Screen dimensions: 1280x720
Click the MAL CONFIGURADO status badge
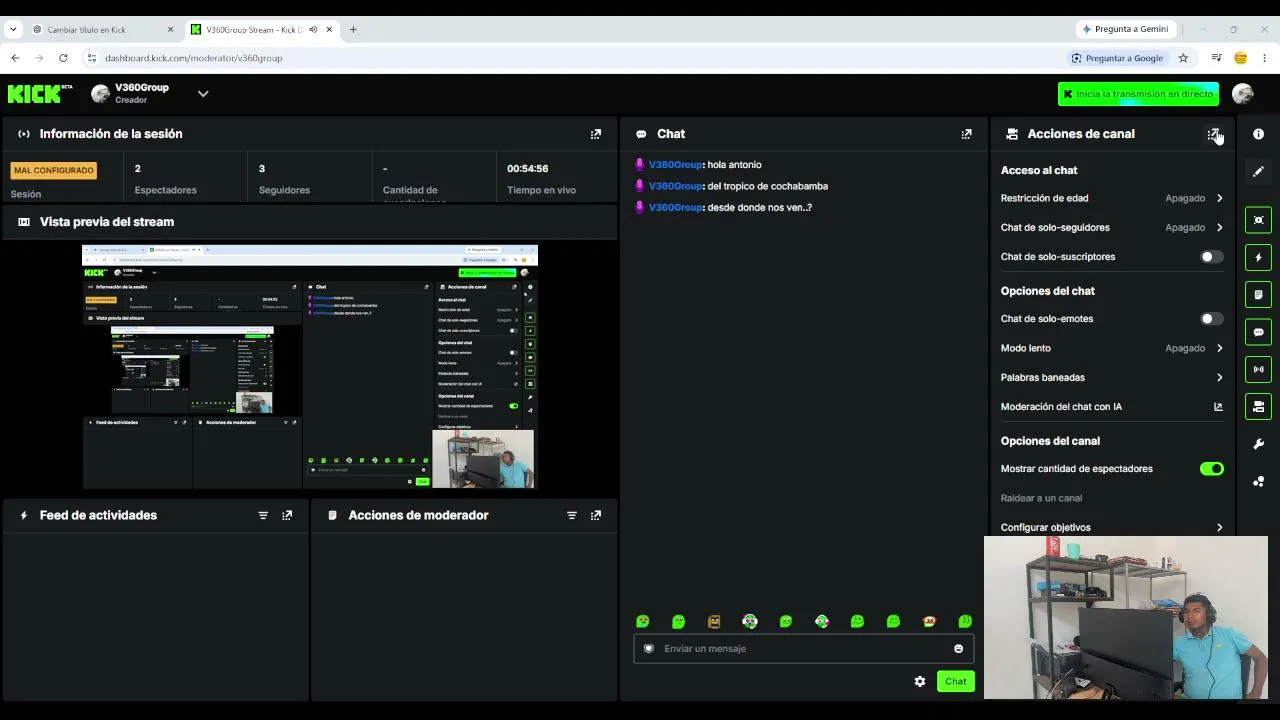pyautogui.click(x=53, y=170)
